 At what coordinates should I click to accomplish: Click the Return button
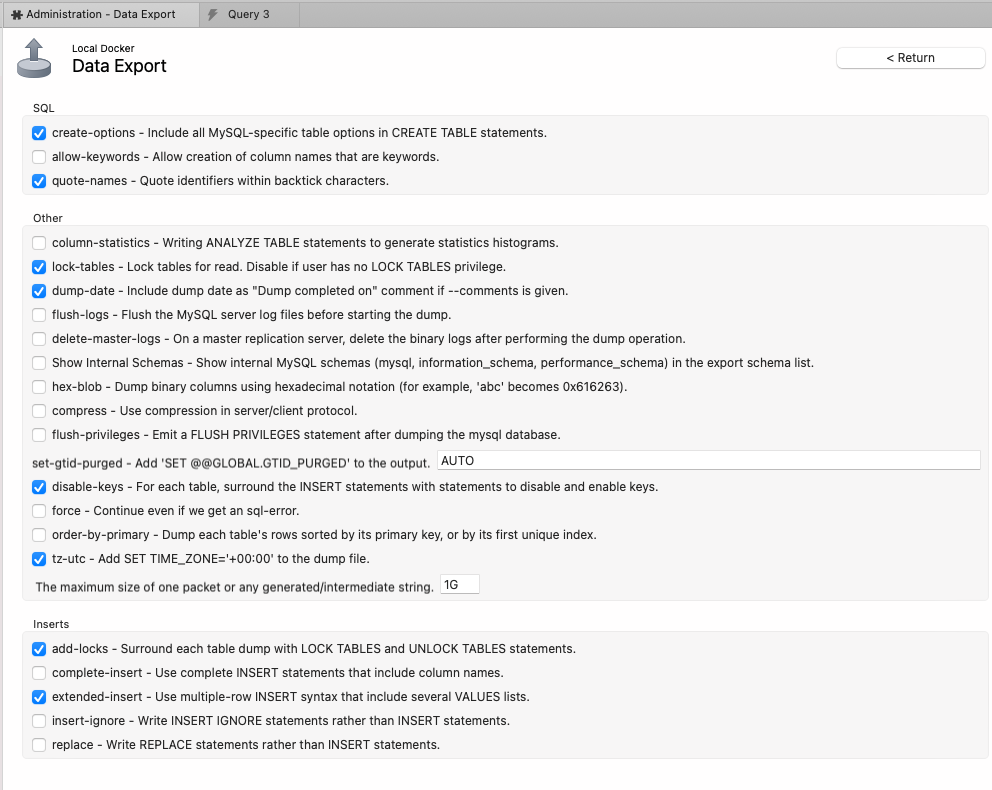click(910, 58)
